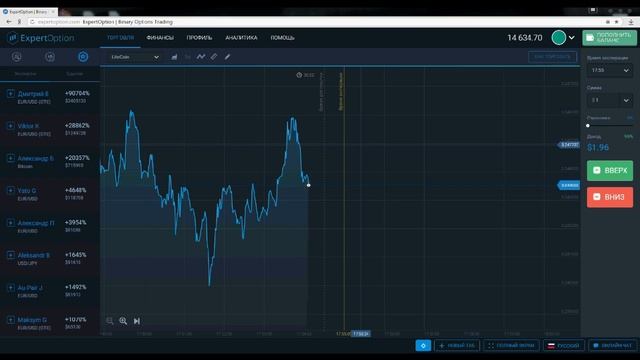This screenshot has width=640, height=360.
Task: Click the green profile avatar
Action: click(558, 38)
